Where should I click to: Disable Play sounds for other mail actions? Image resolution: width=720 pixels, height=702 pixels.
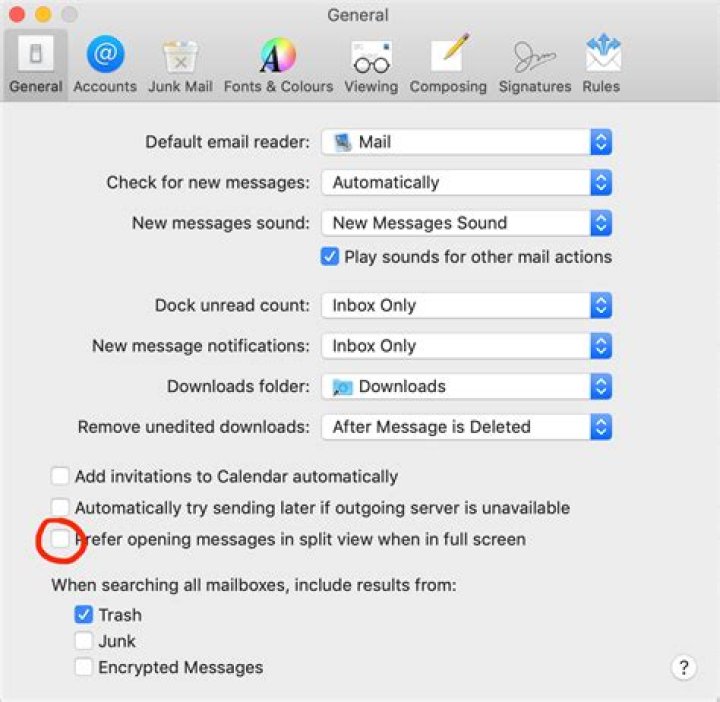click(330, 257)
